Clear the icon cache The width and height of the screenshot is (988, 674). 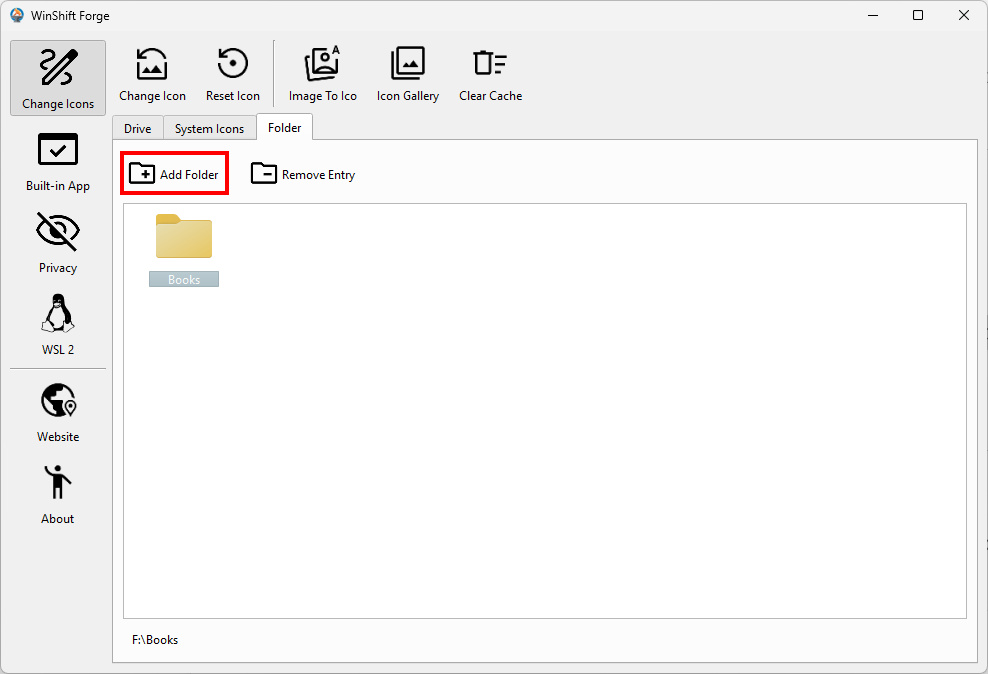(x=490, y=75)
